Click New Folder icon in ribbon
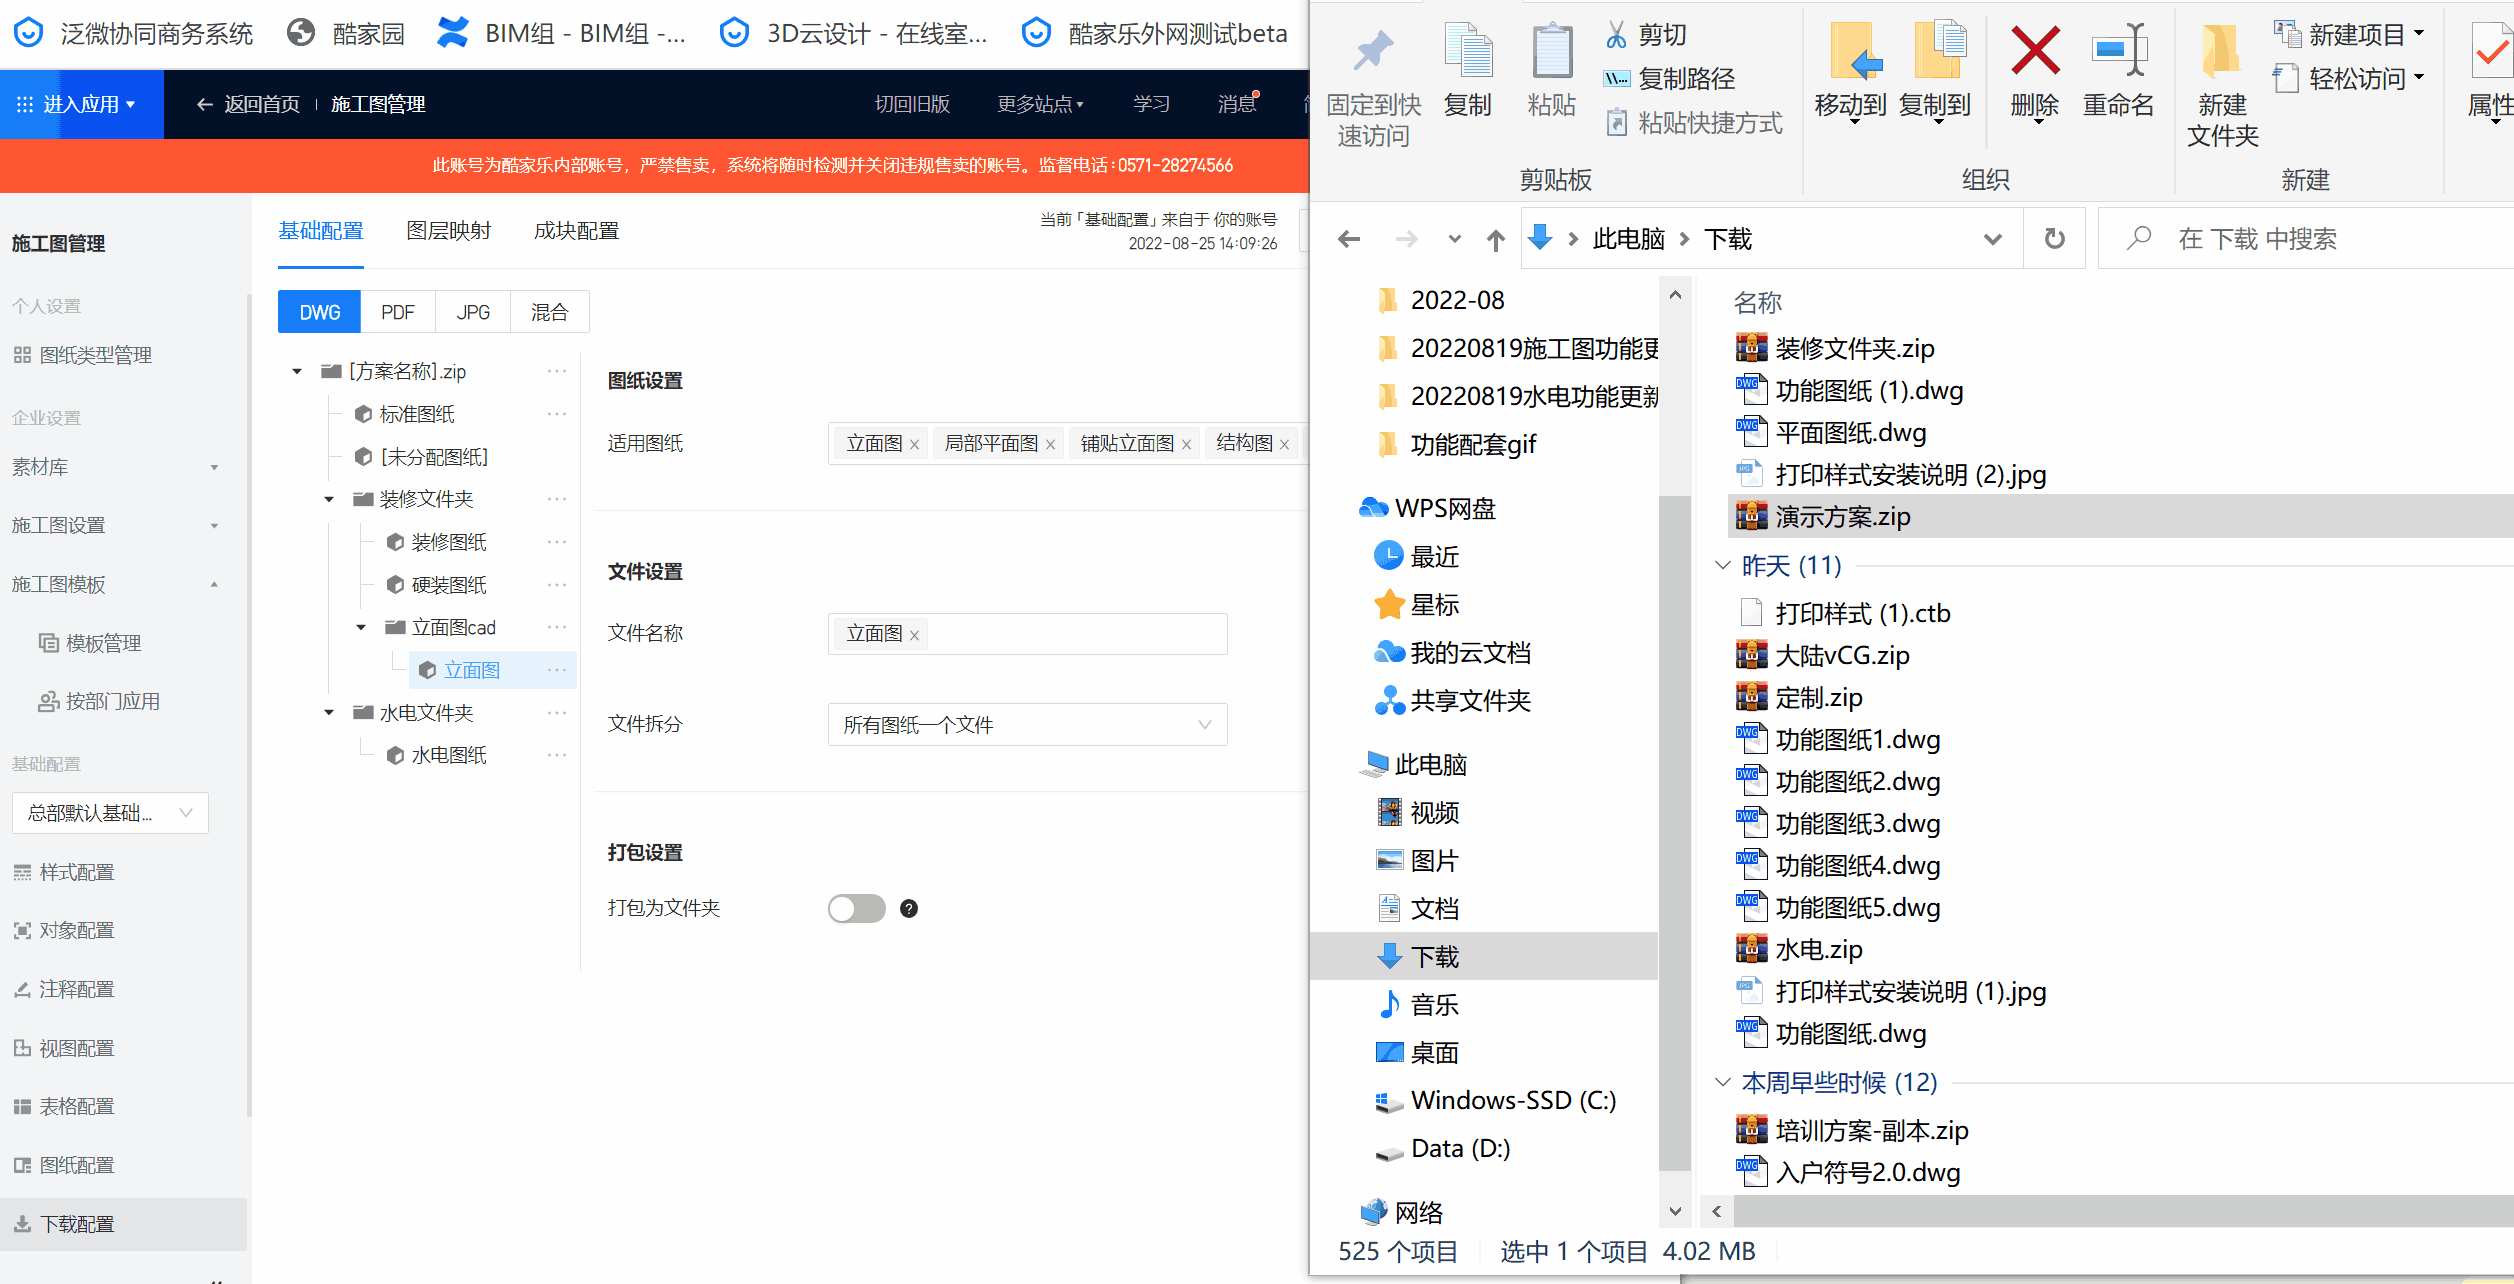 click(x=2221, y=52)
